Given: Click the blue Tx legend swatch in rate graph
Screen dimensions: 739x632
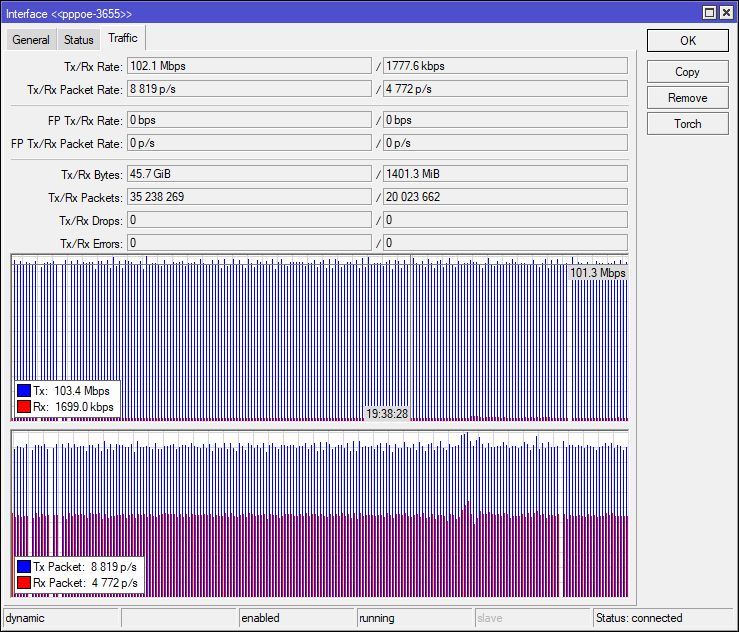Looking at the screenshot, I should (x=24, y=391).
